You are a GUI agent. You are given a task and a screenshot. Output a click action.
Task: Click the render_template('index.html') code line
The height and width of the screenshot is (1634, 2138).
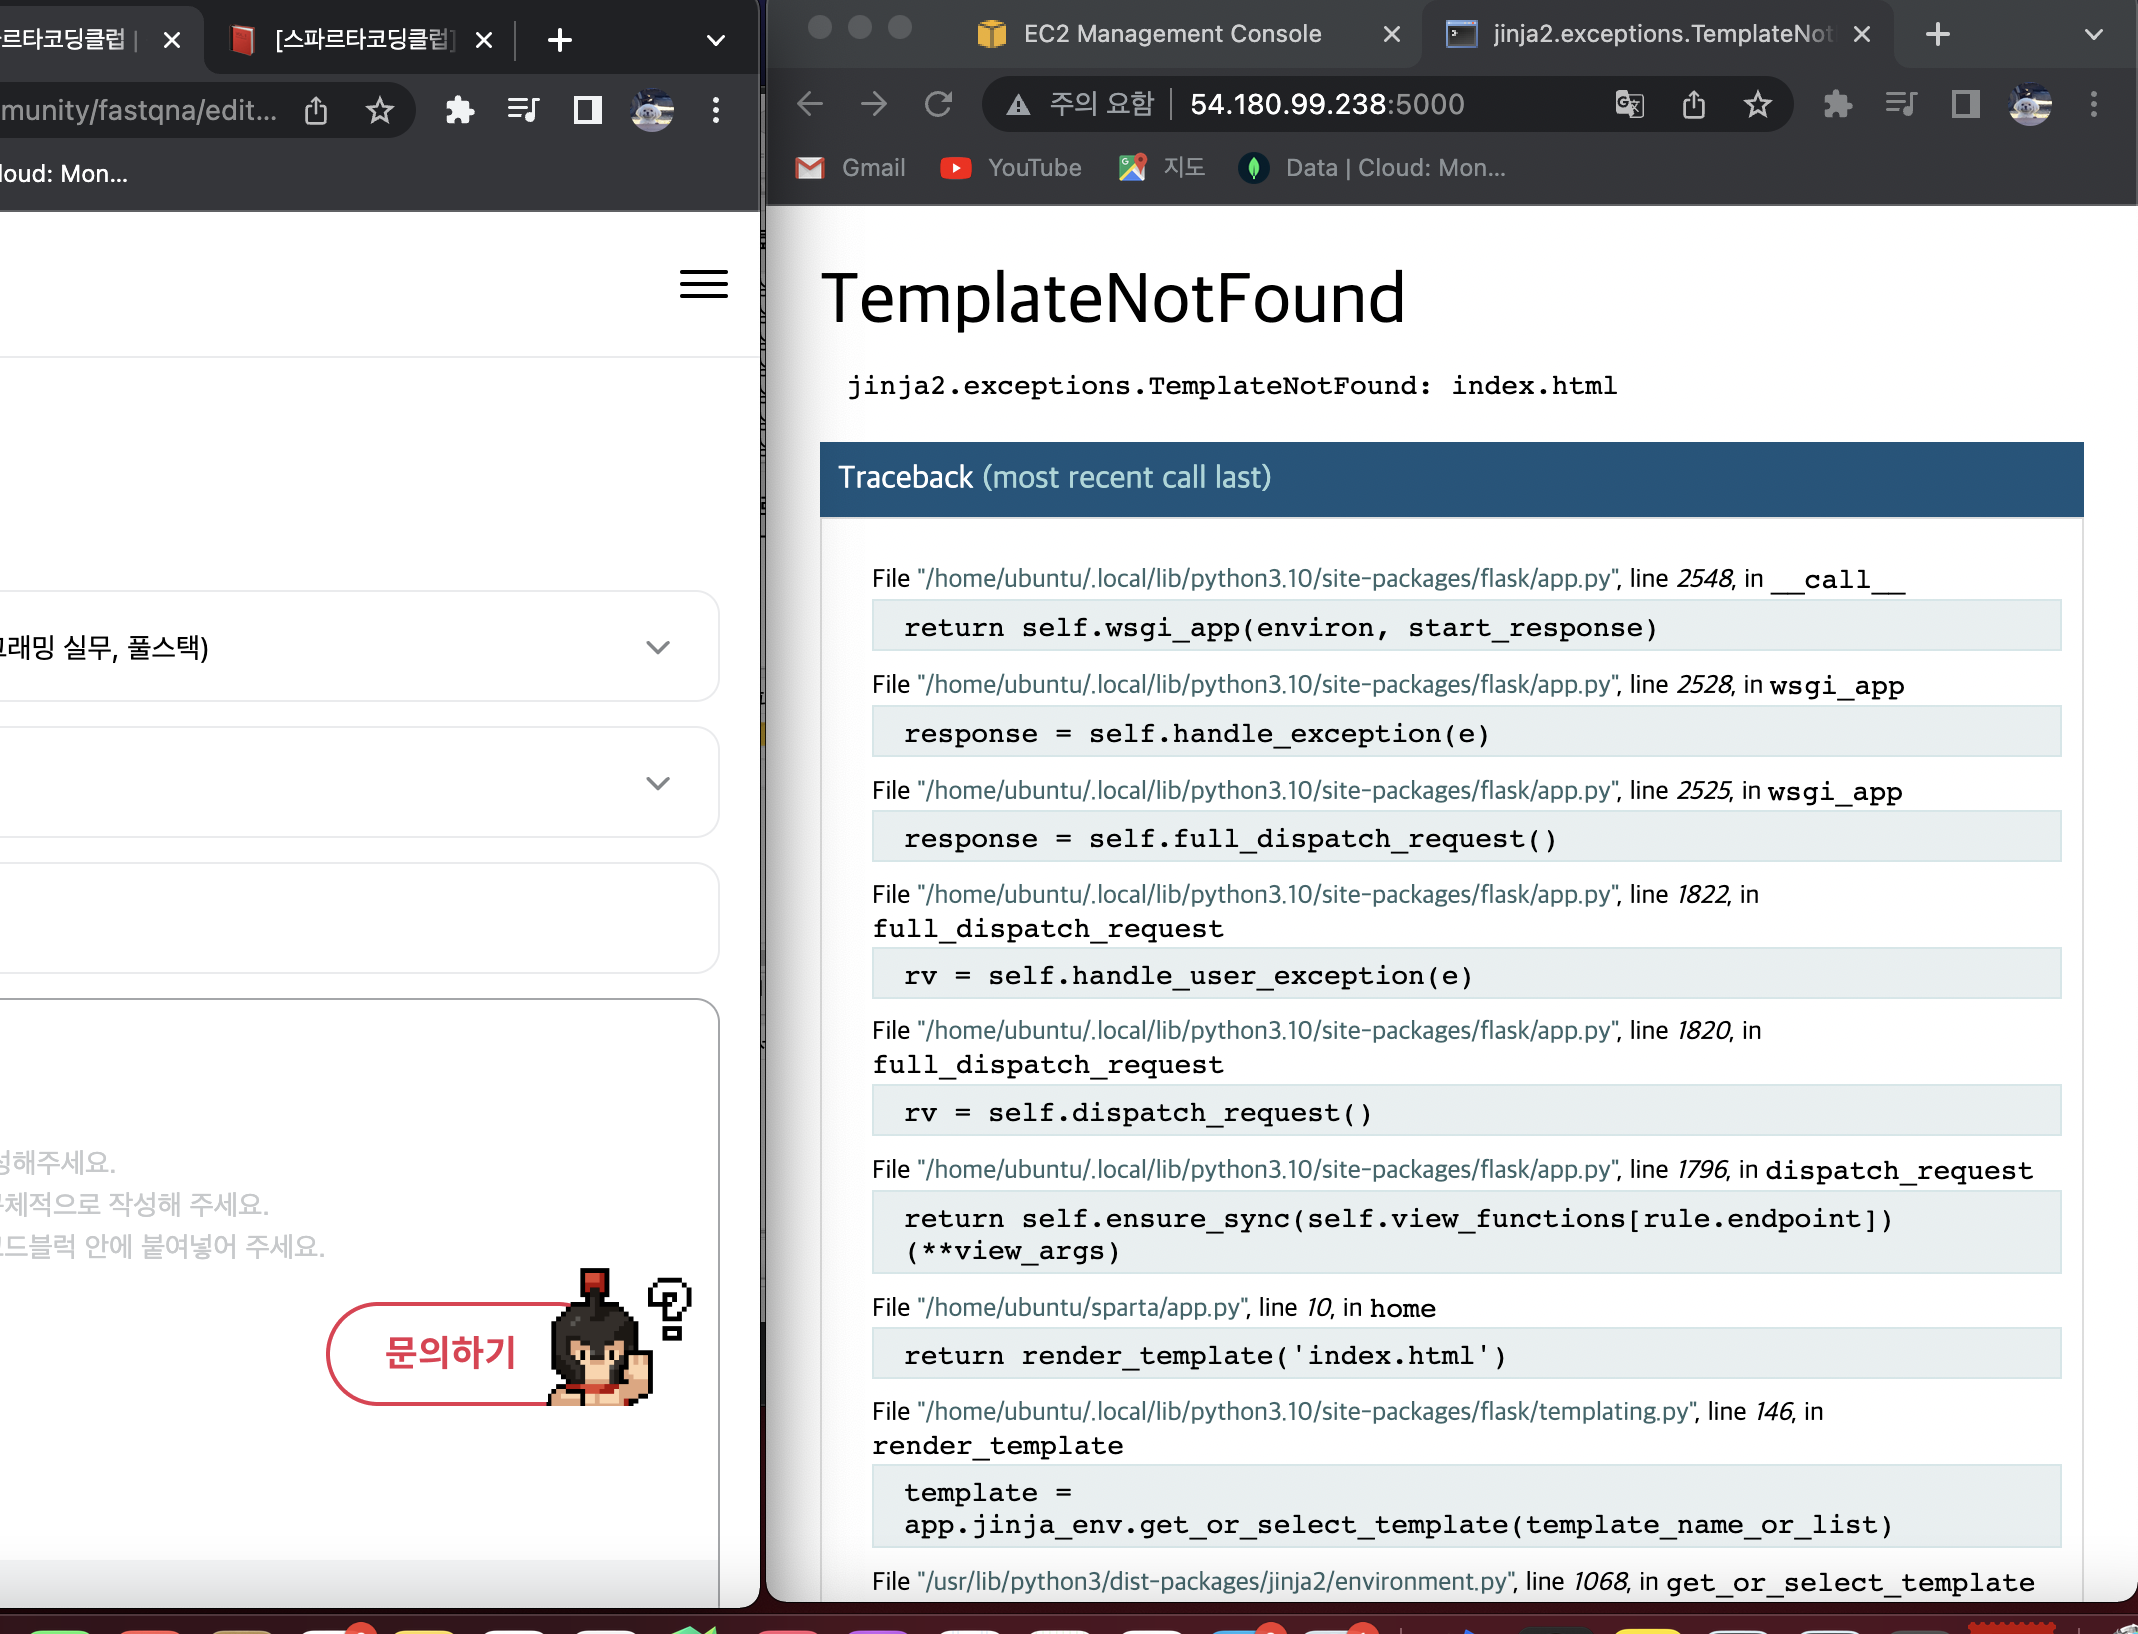tap(1466, 1354)
